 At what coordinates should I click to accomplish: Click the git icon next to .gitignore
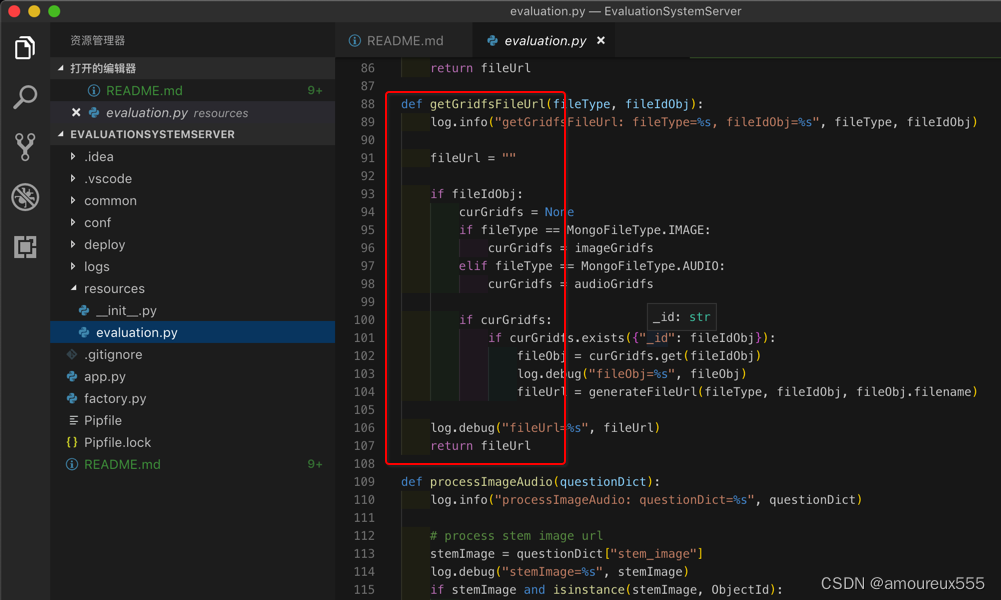(72, 354)
